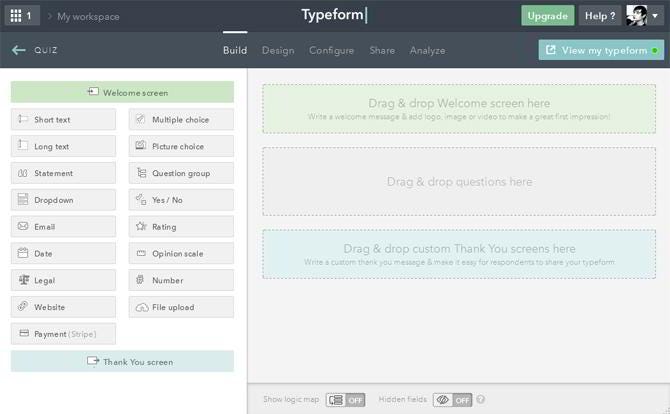Click the Thank You screen exit icon
670x414 pixels.
click(x=93, y=361)
